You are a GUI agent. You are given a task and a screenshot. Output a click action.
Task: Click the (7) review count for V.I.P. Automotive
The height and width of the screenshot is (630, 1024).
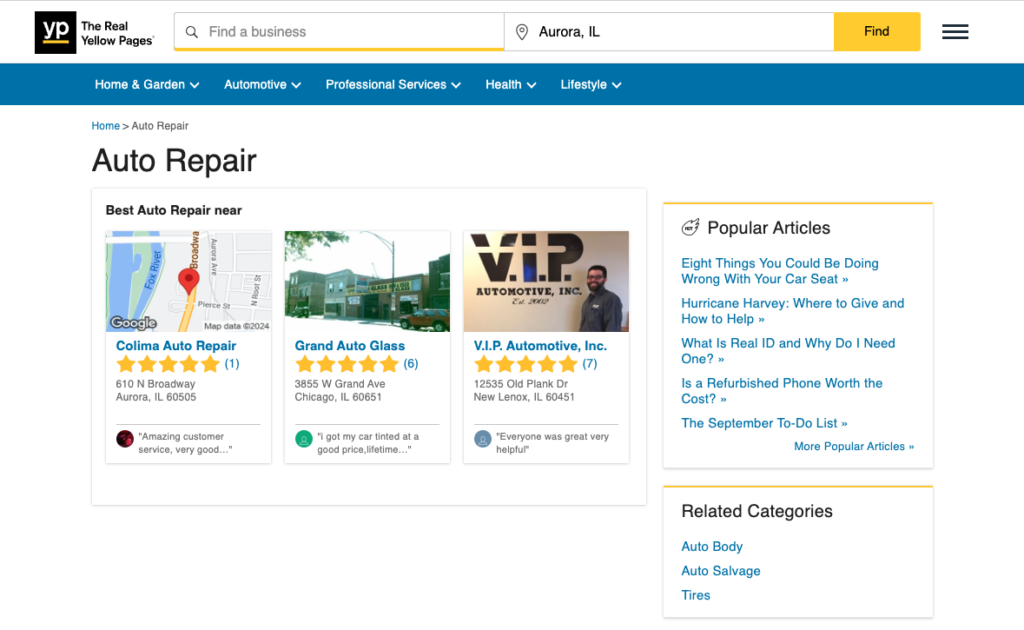click(x=590, y=364)
